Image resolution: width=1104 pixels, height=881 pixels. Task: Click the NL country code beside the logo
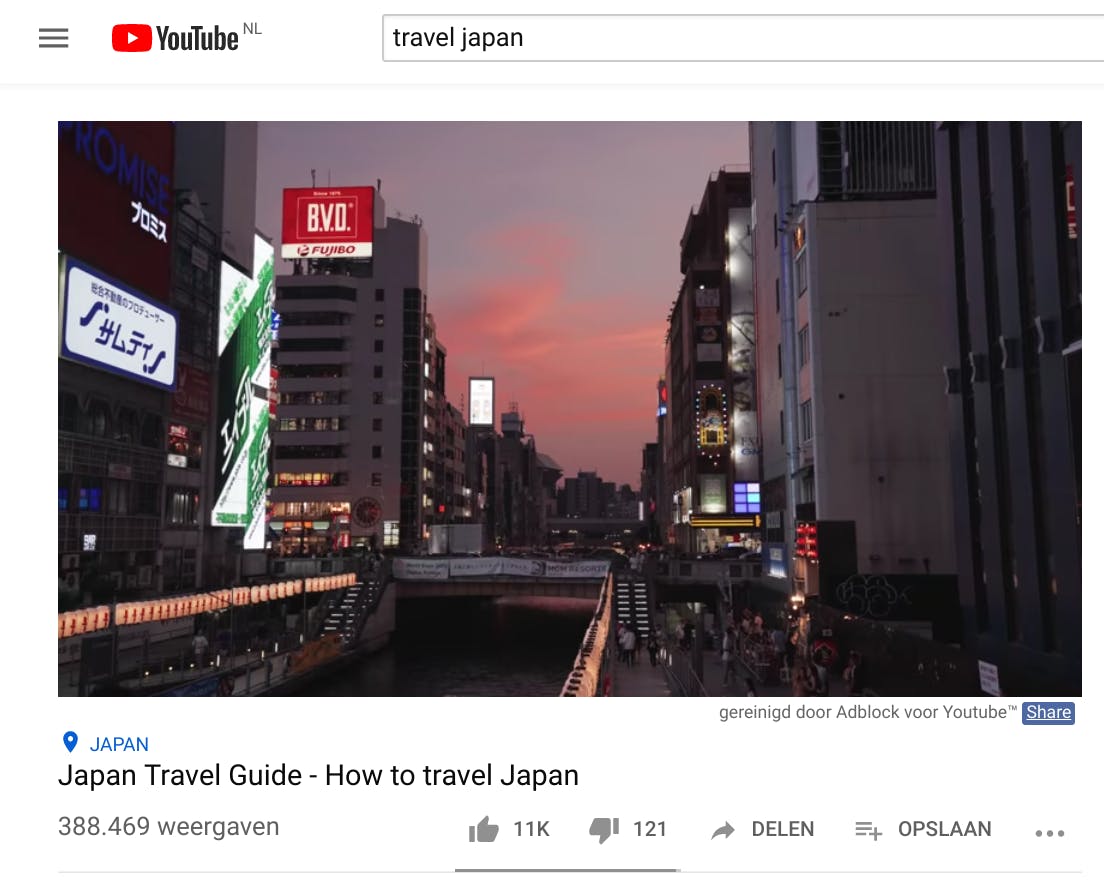252,29
